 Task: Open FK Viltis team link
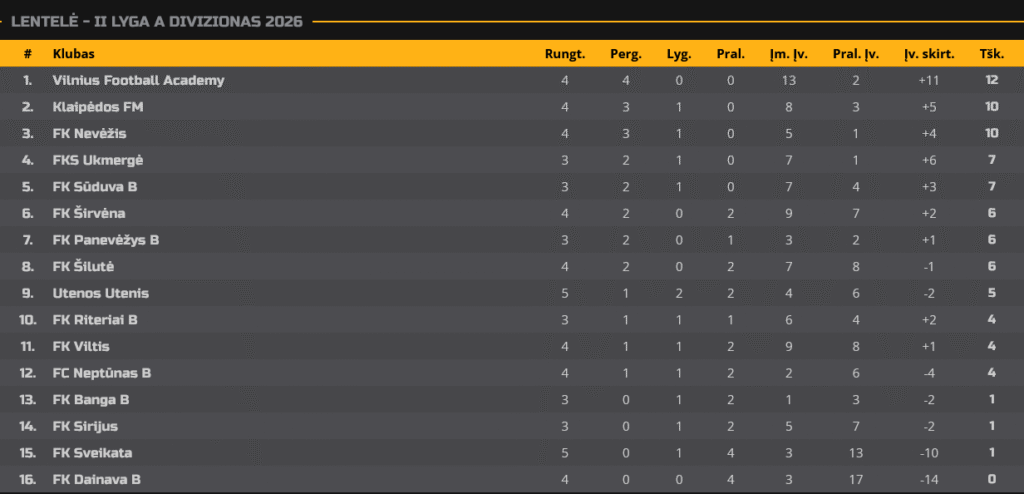[81, 346]
